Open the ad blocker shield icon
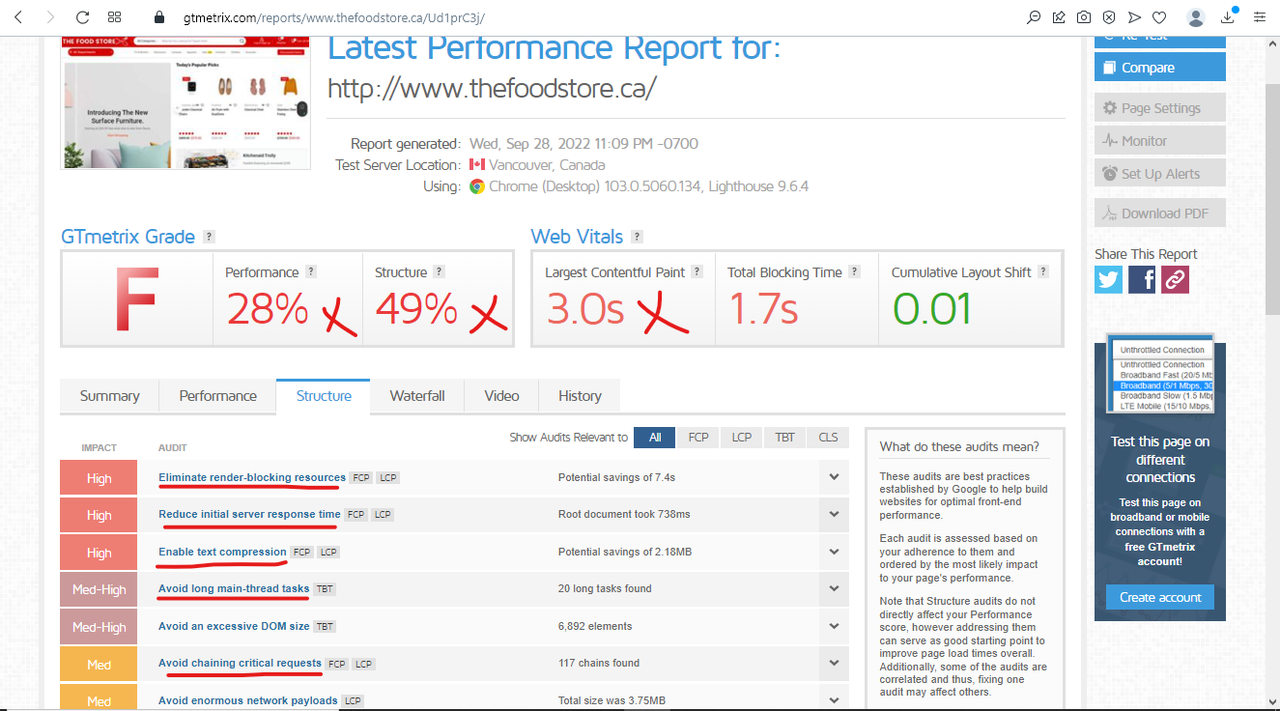1280x711 pixels. (1109, 17)
